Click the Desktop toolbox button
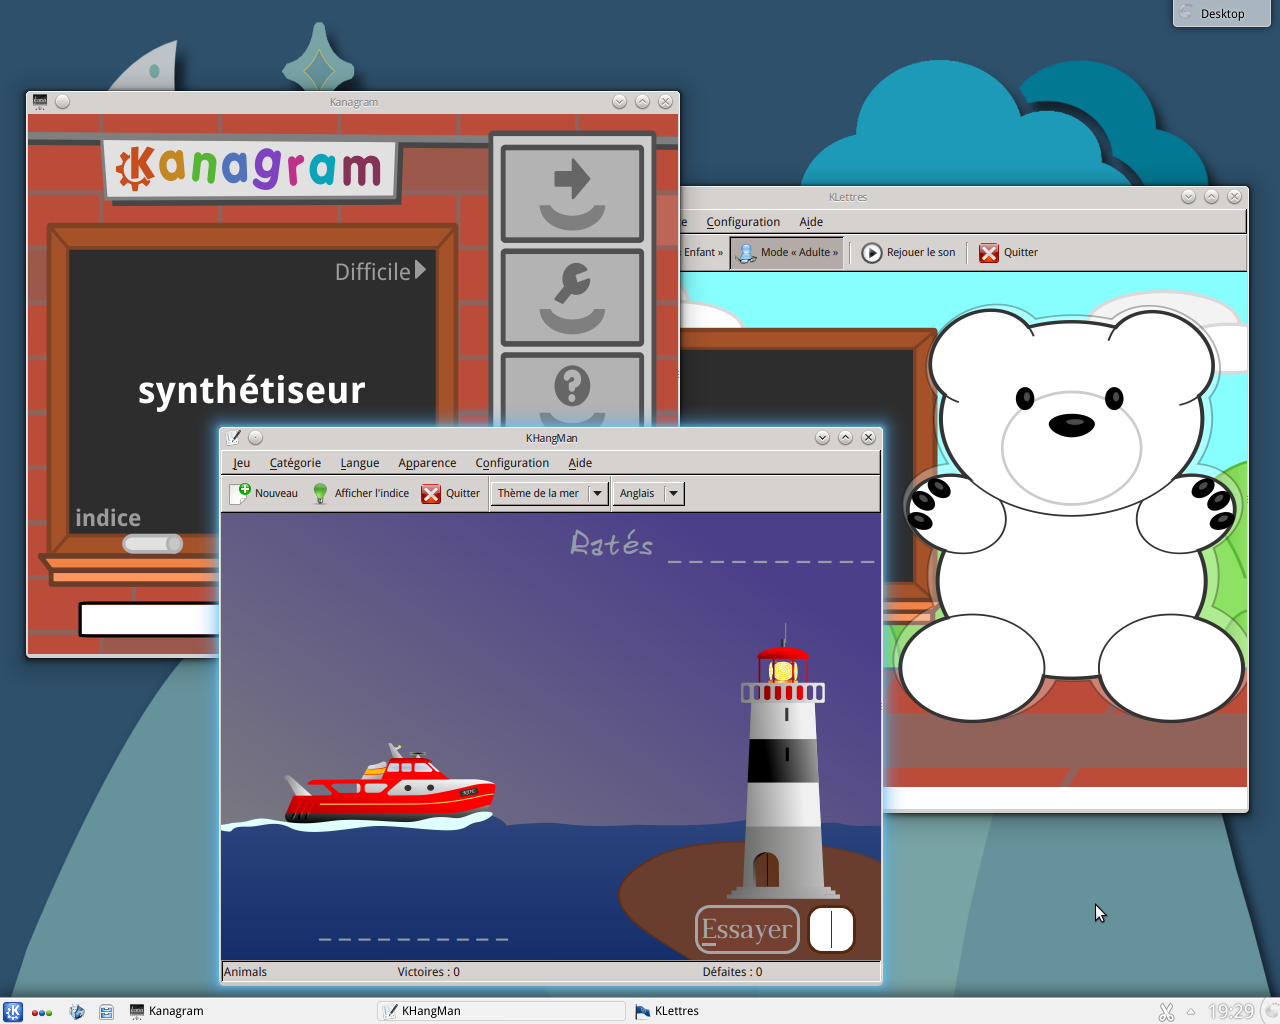The height and width of the screenshot is (1024, 1280). pyautogui.click(x=1222, y=13)
